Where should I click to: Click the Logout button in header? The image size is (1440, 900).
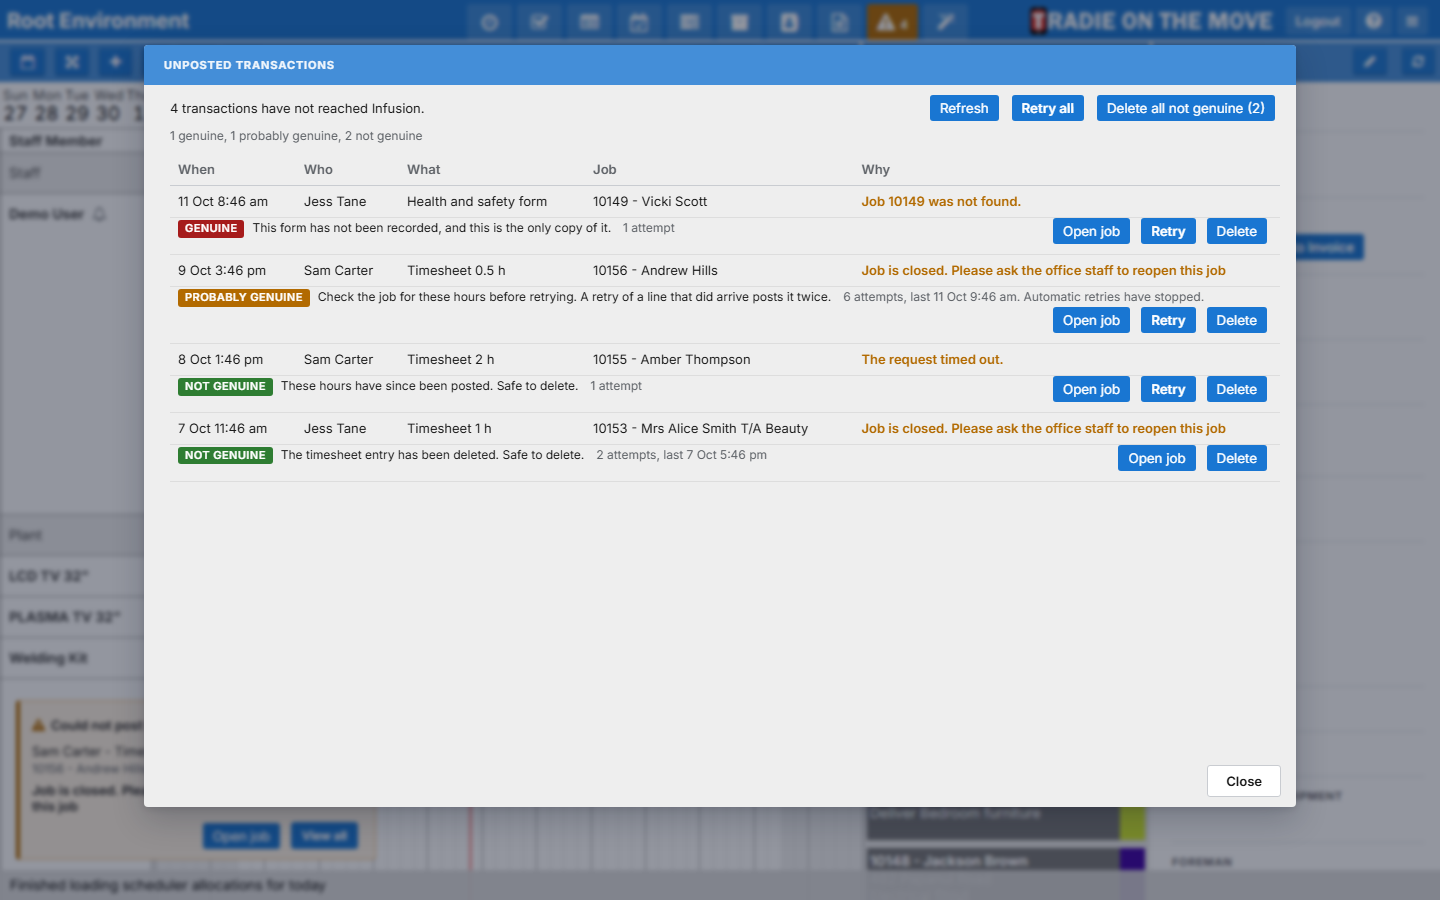[x=1317, y=21]
